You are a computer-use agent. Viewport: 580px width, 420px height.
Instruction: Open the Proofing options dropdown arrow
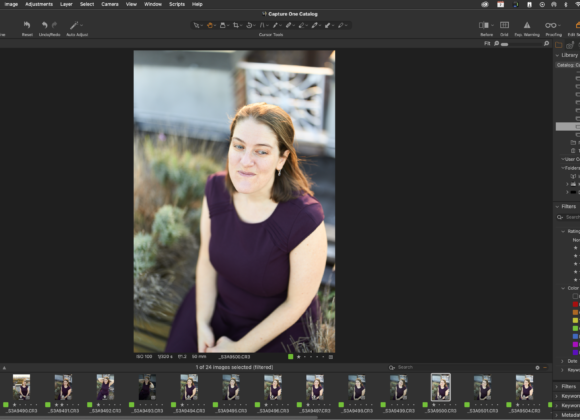pyautogui.click(x=559, y=26)
